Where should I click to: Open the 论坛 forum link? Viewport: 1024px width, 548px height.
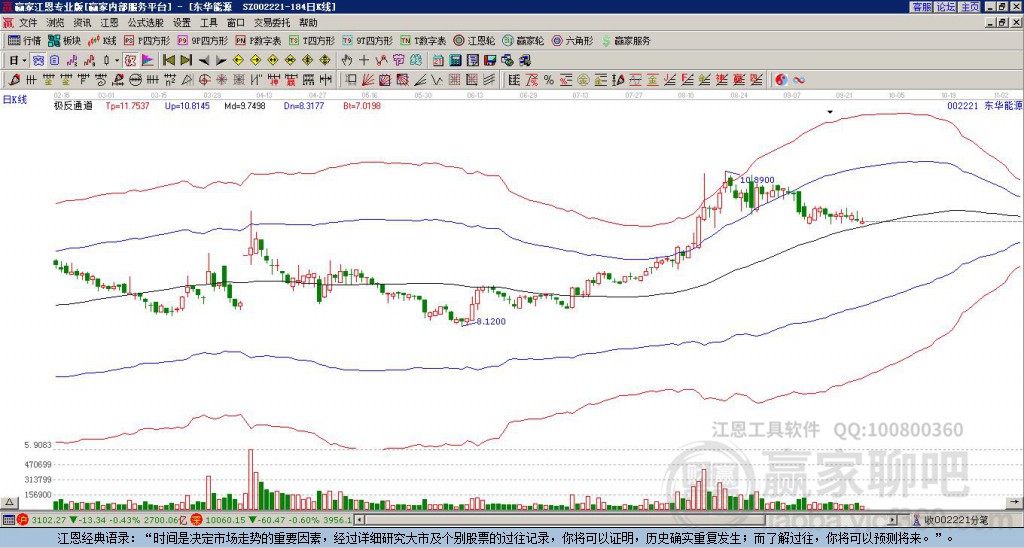click(x=946, y=7)
